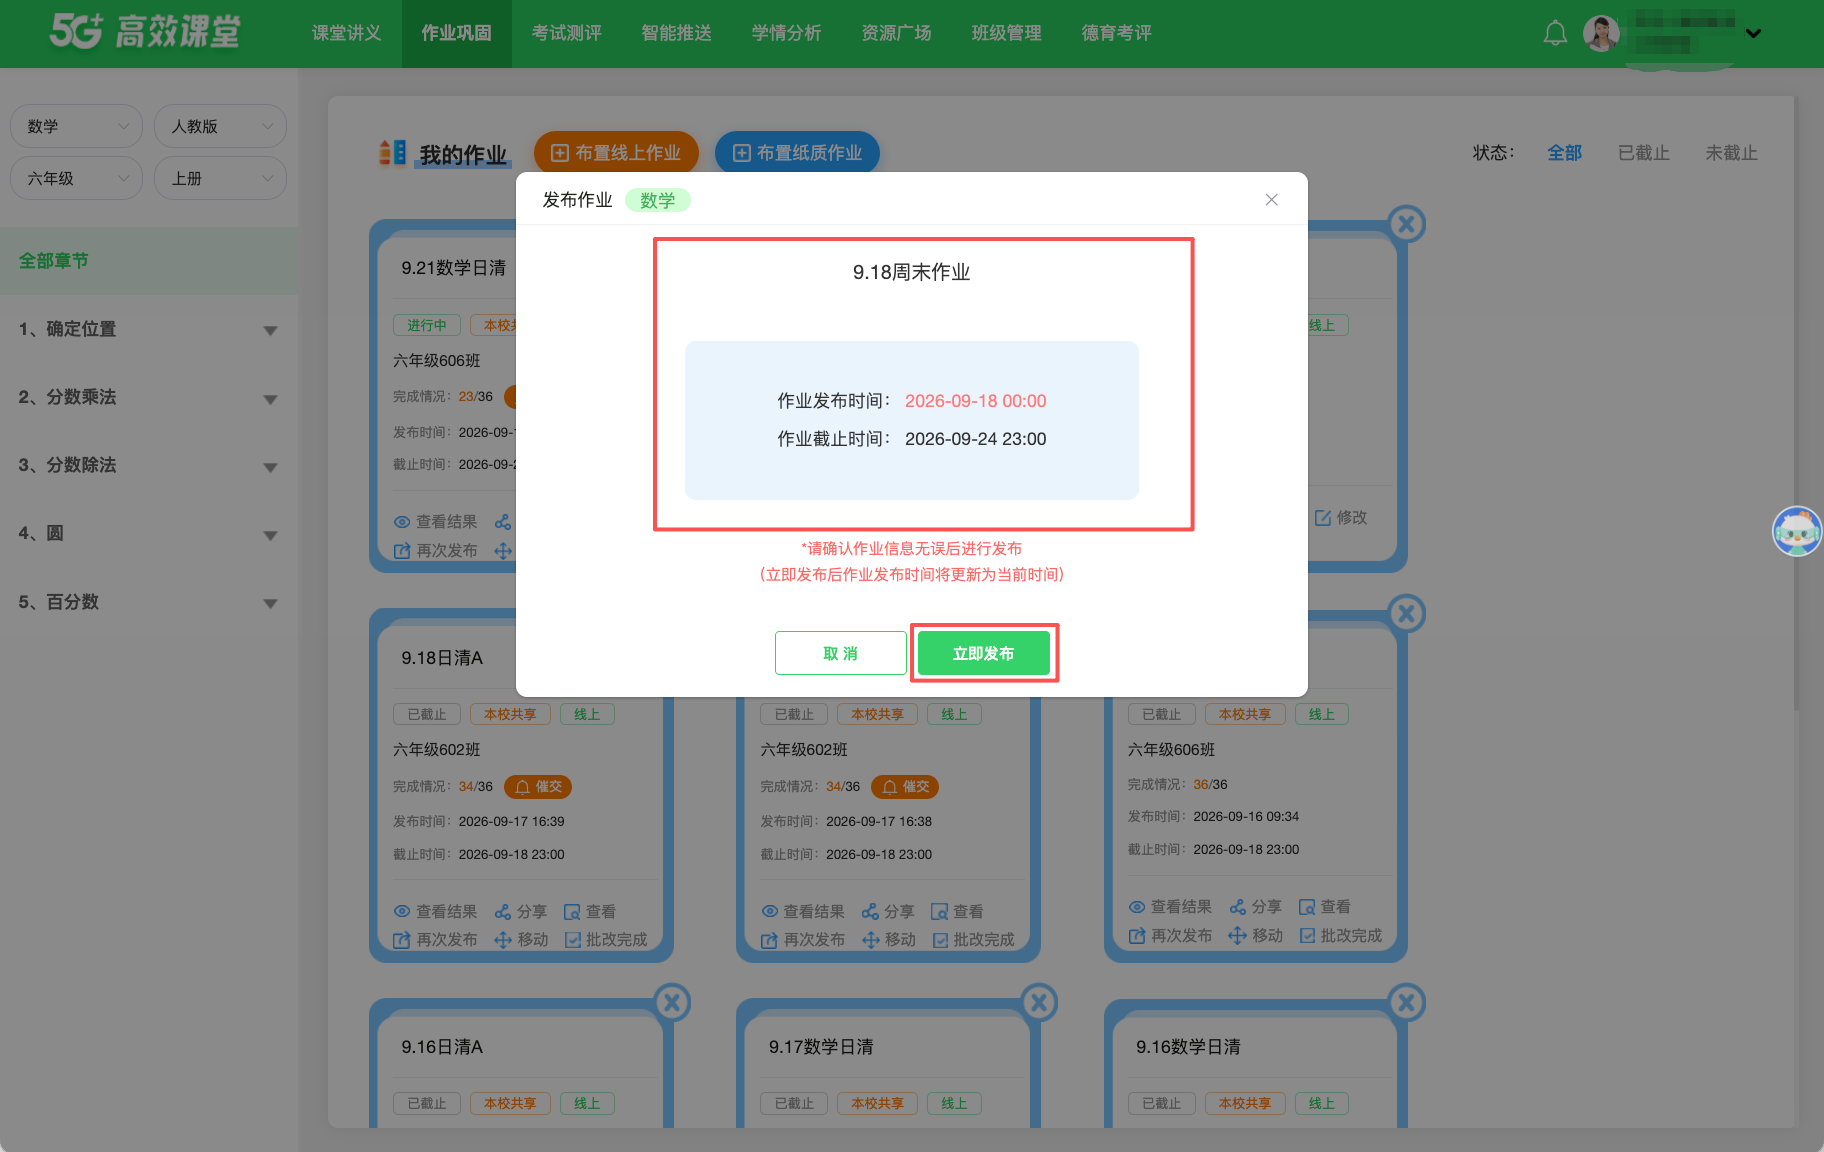
Task: Click 催交 on the 16:39 published card
Action: (x=538, y=787)
